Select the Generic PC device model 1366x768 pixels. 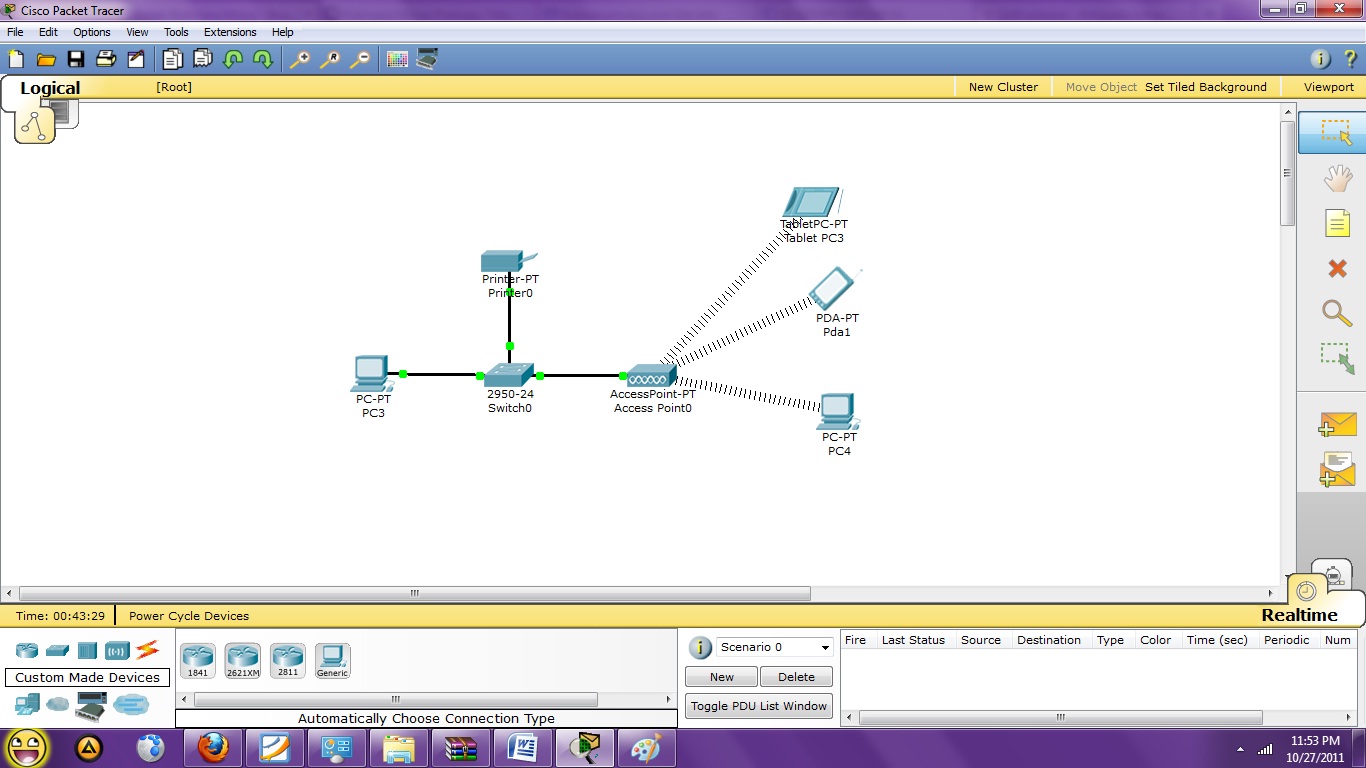click(332, 658)
